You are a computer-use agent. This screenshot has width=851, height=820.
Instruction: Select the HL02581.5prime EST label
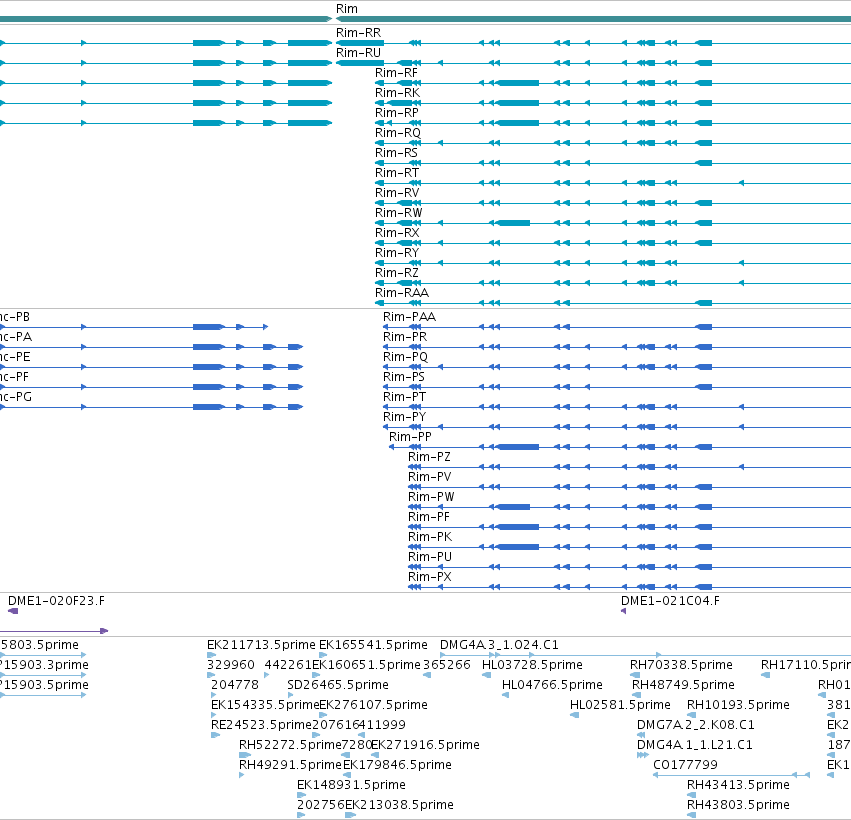[620, 705]
